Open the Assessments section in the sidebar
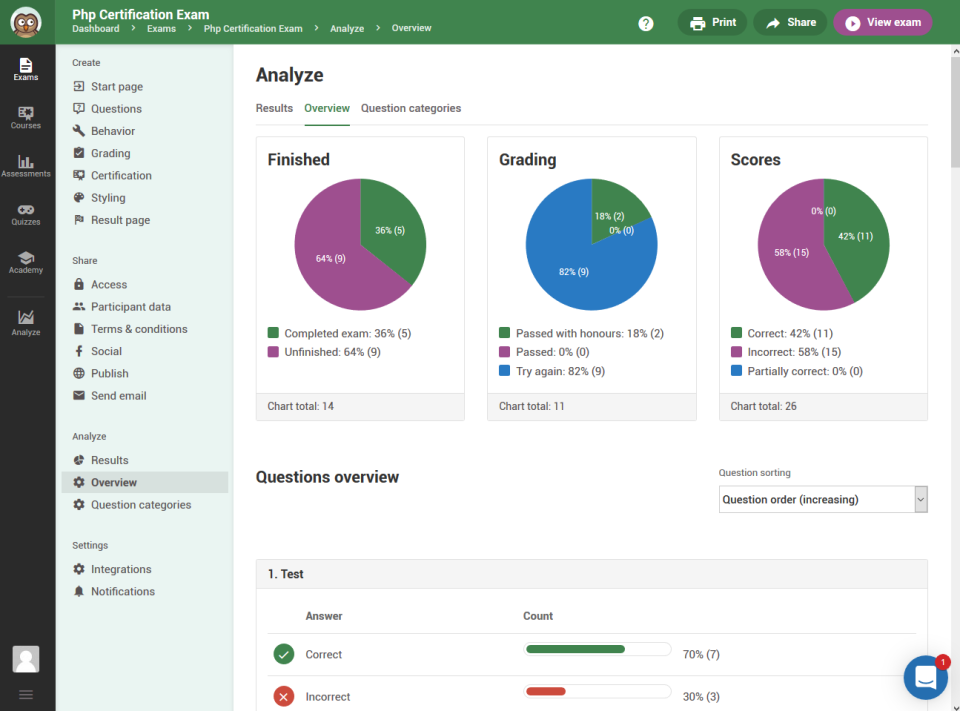The image size is (960, 711). 26,165
